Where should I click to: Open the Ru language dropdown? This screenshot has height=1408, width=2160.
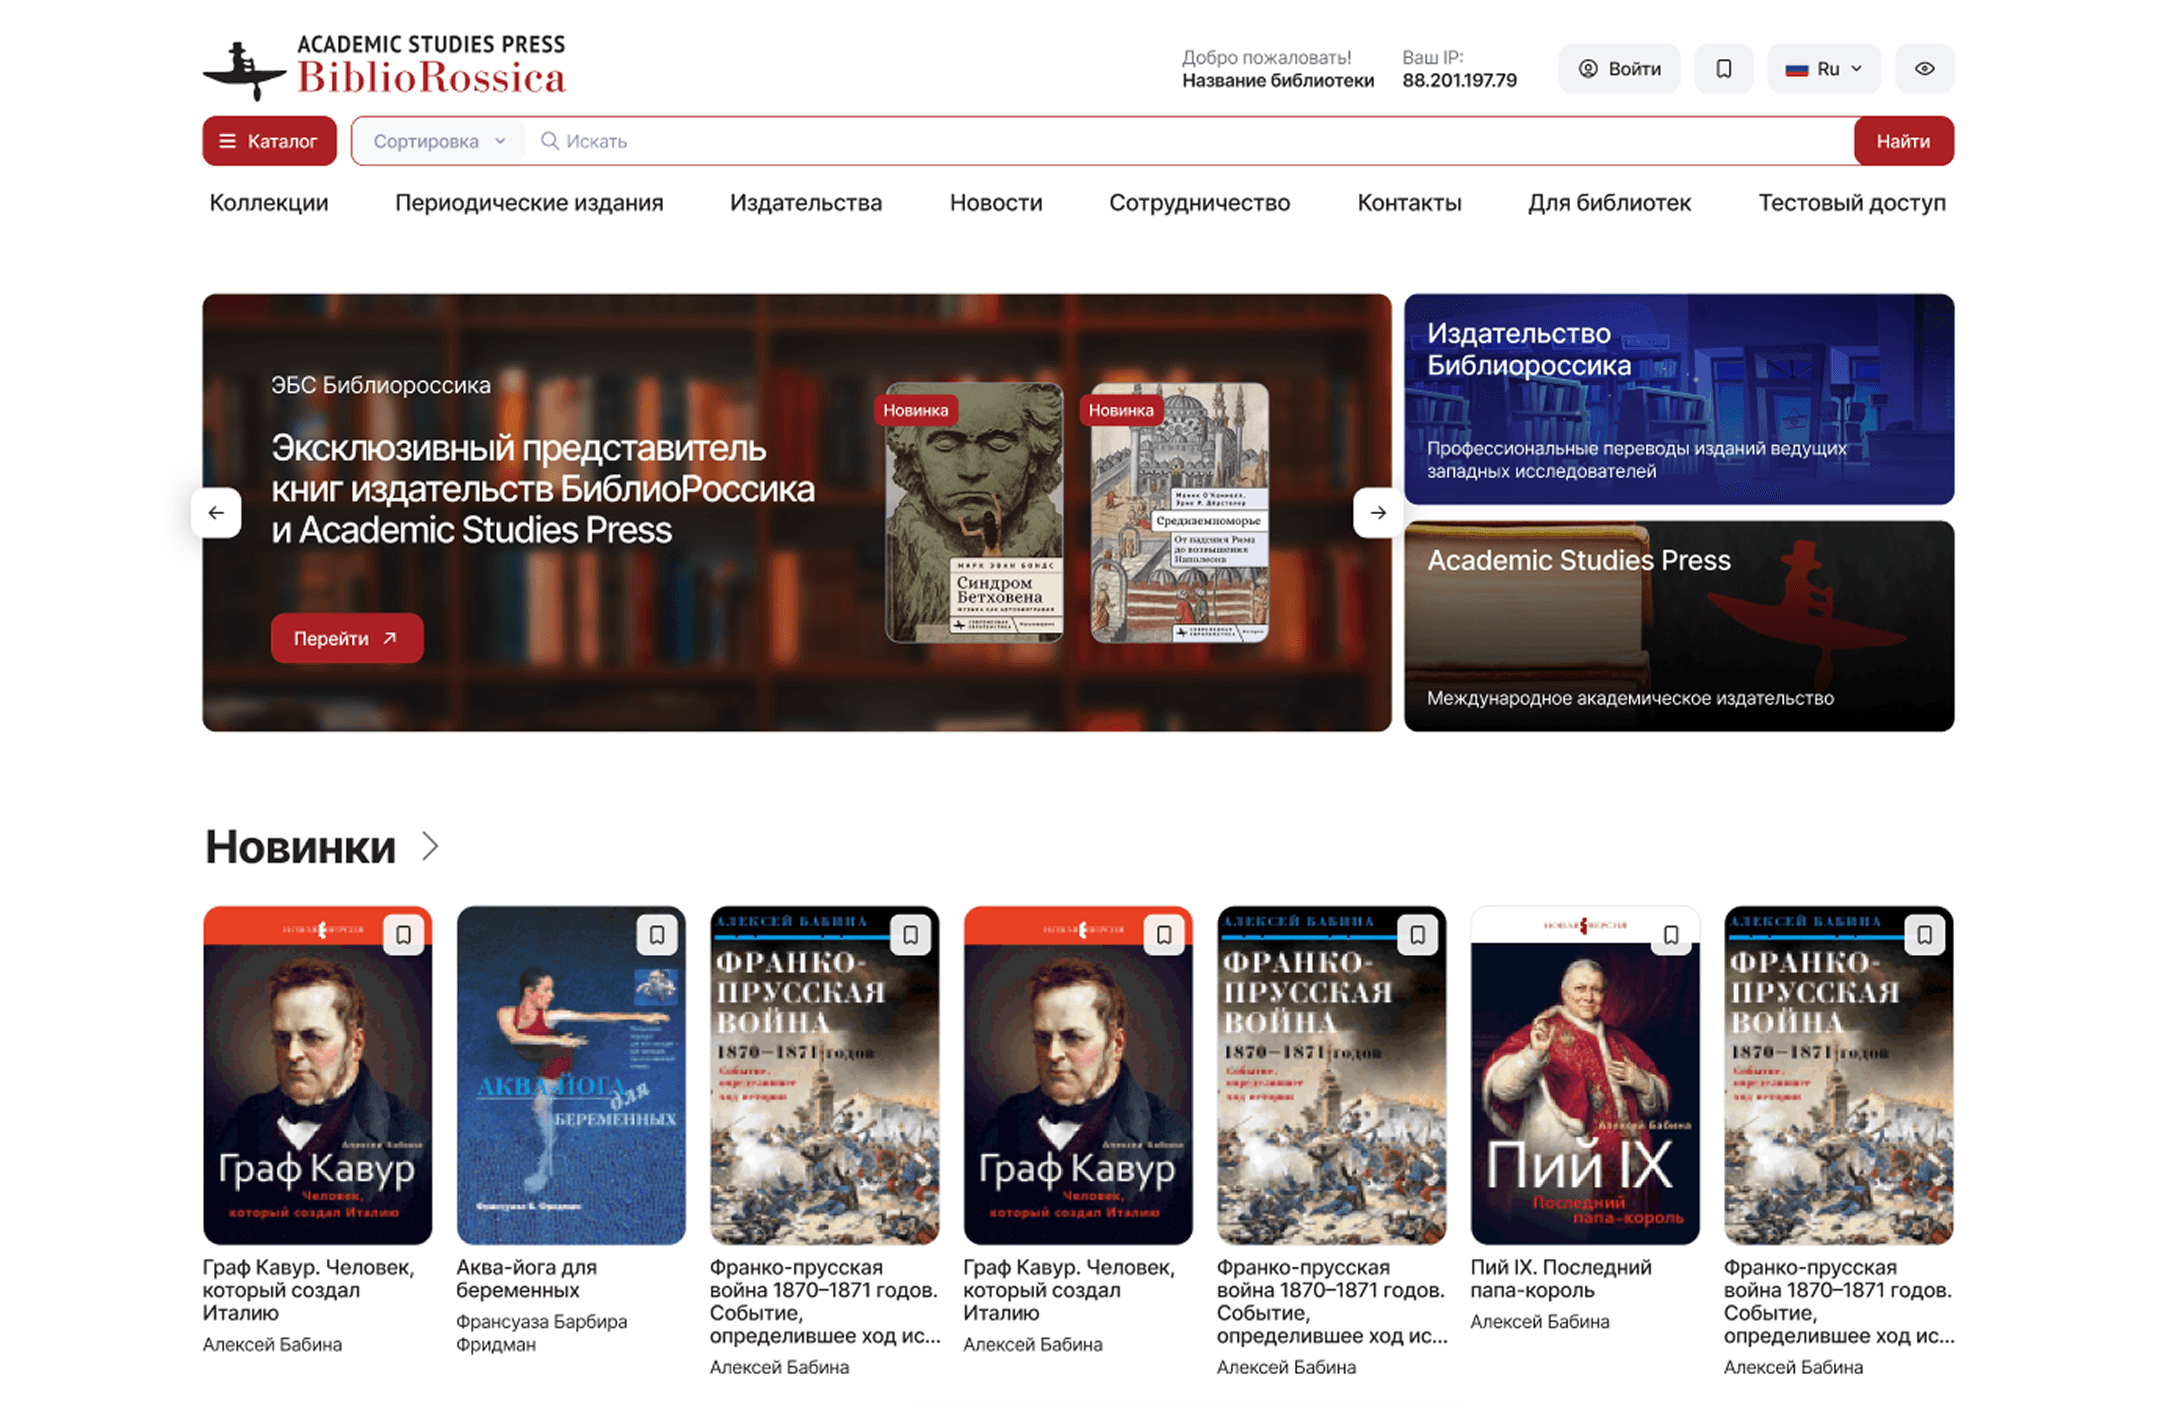click(1823, 69)
